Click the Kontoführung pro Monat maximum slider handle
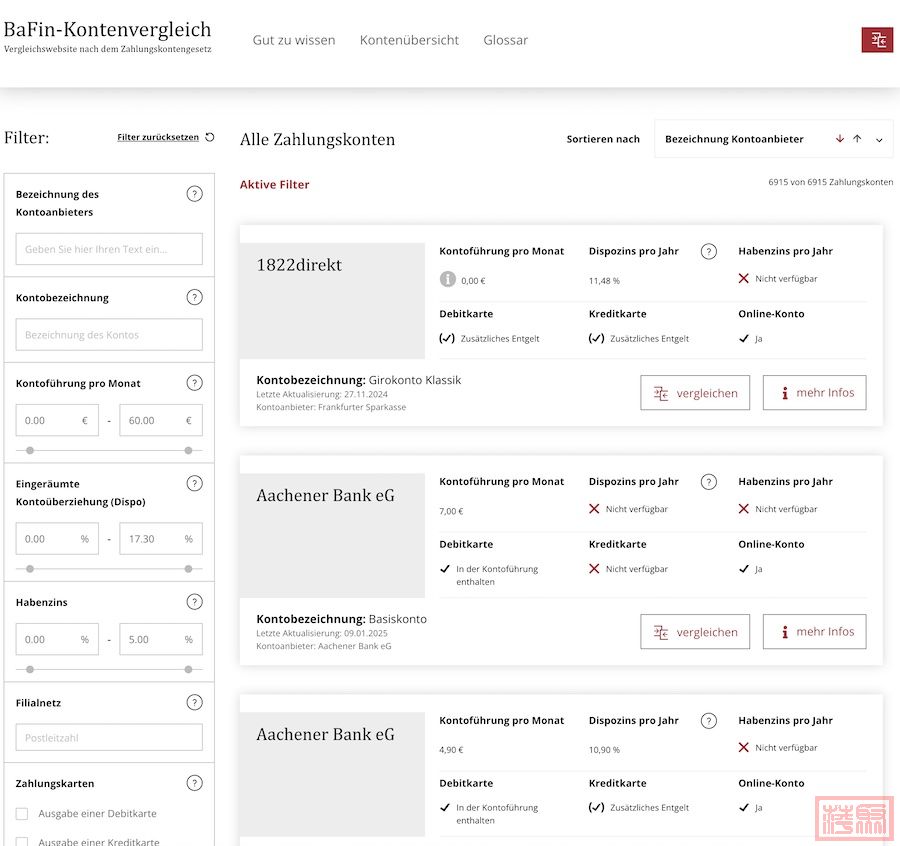Image resolution: width=900 pixels, height=846 pixels. tap(188, 451)
